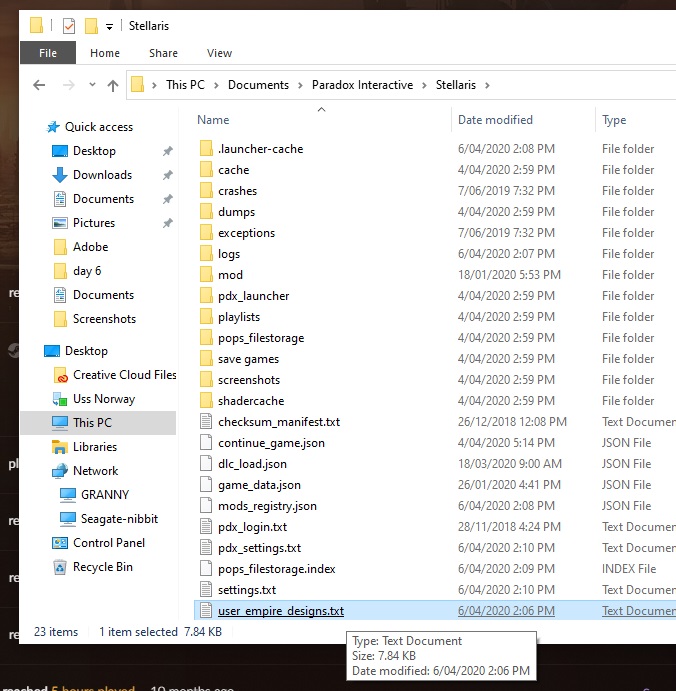Viewport: 676px width, 691px height.
Task: Click the playlists folder icon
Action: tap(206, 317)
